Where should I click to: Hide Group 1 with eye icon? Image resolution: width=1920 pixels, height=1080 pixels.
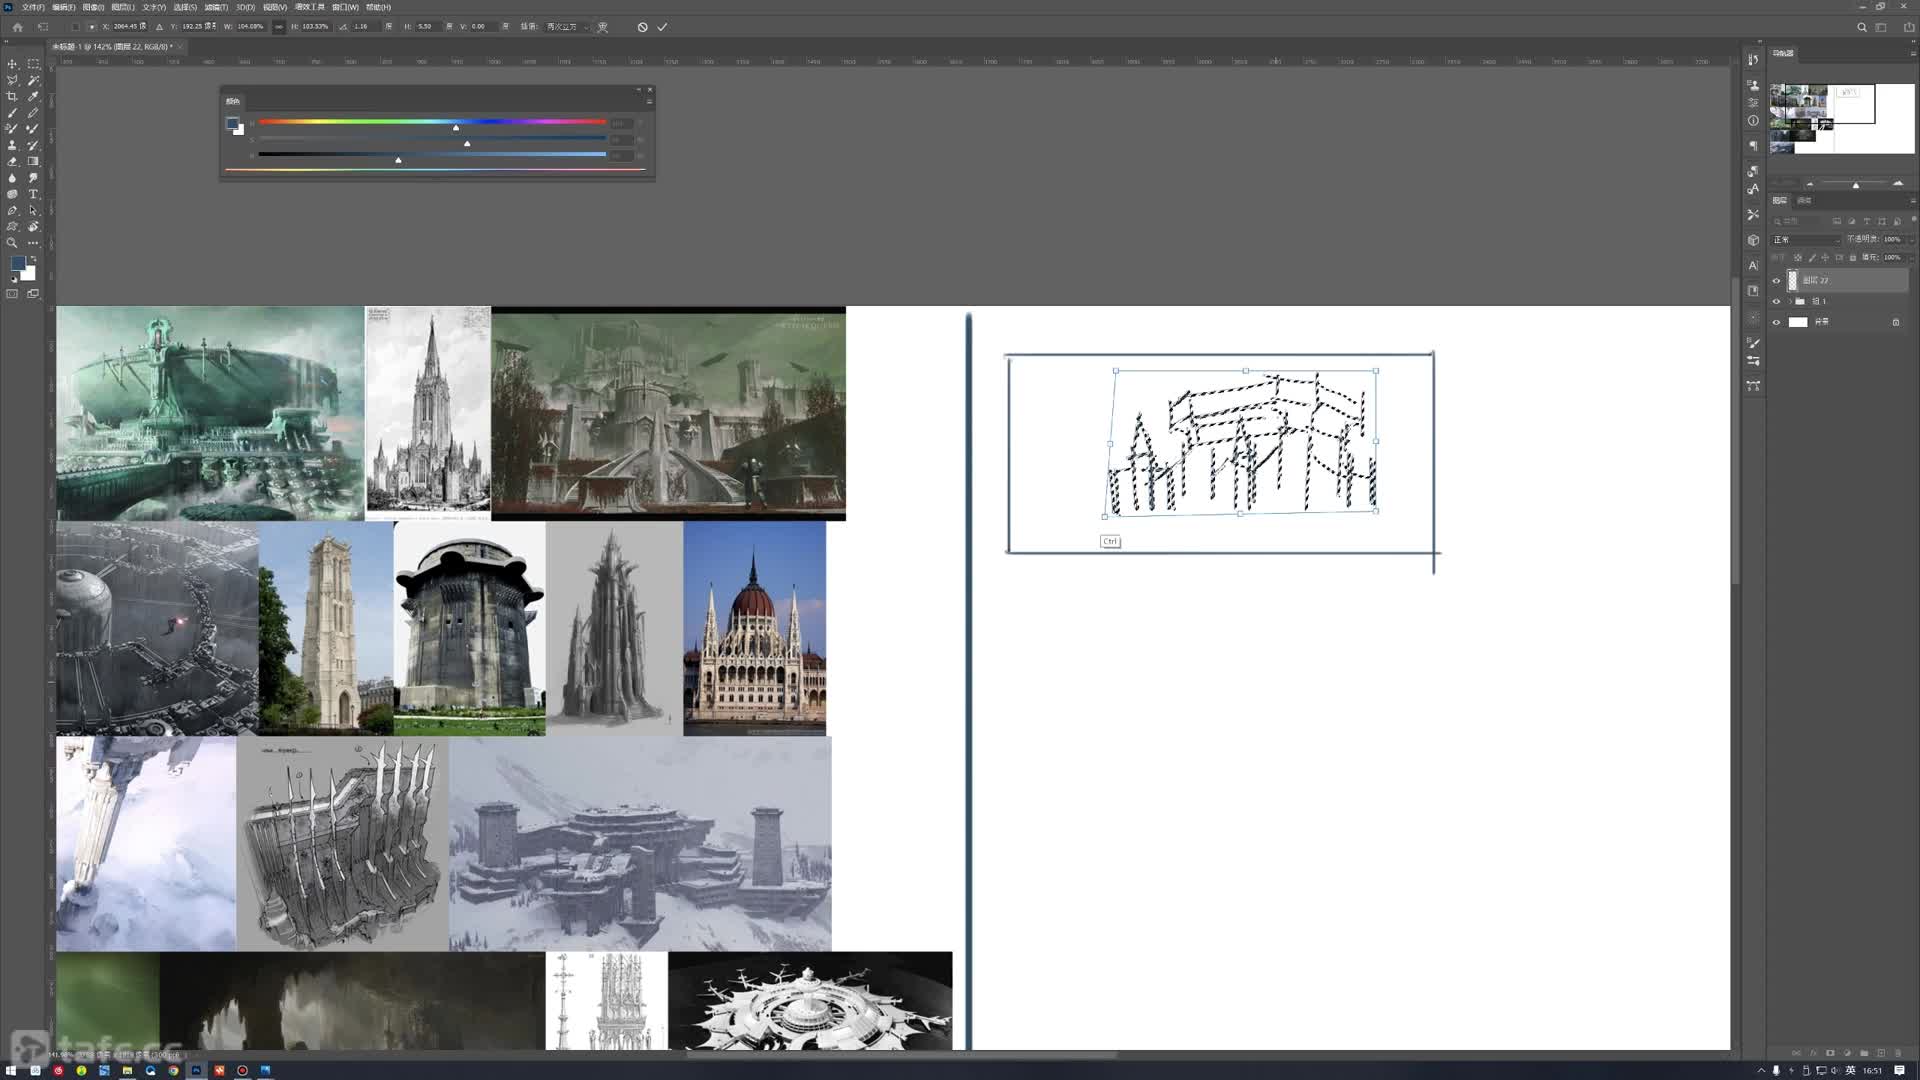point(1777,301)
